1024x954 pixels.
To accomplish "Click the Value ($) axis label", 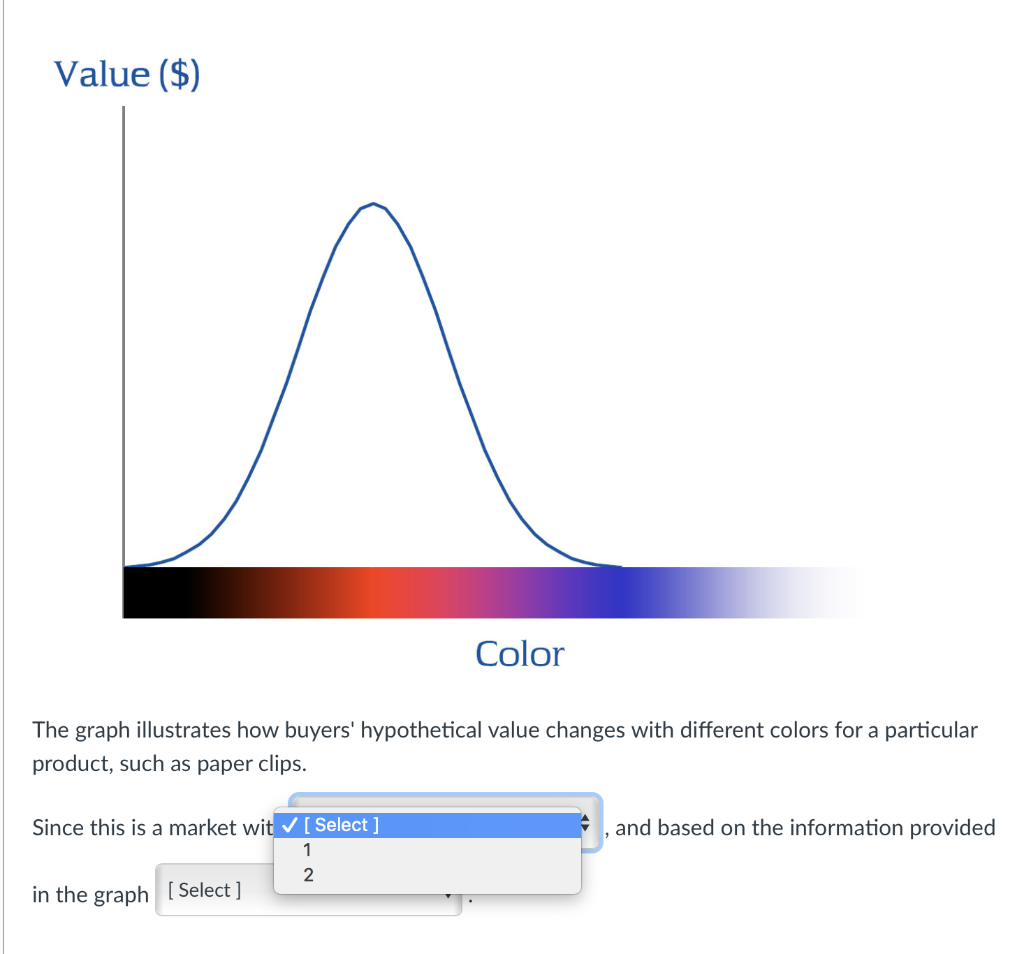I will [126, 73].
